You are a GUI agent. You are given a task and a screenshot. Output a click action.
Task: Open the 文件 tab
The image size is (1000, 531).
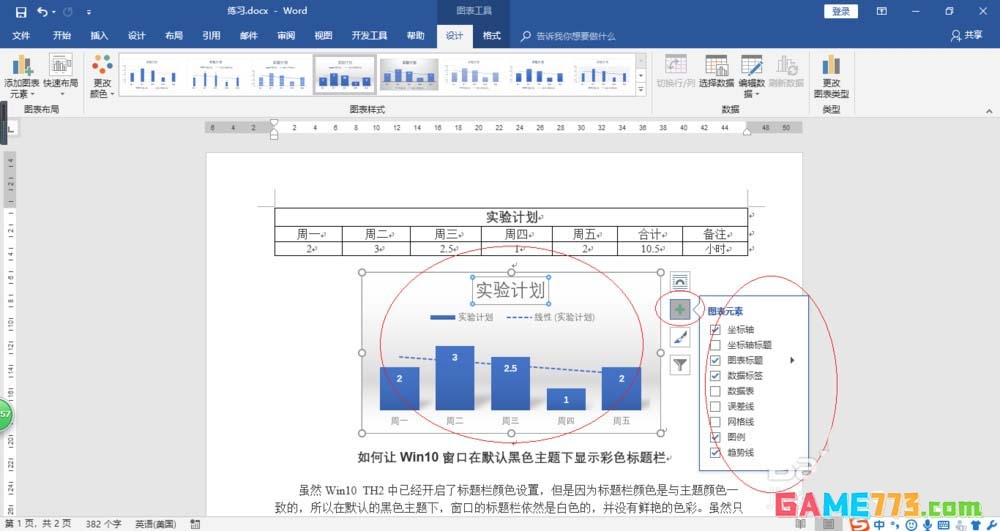[21, 36]
